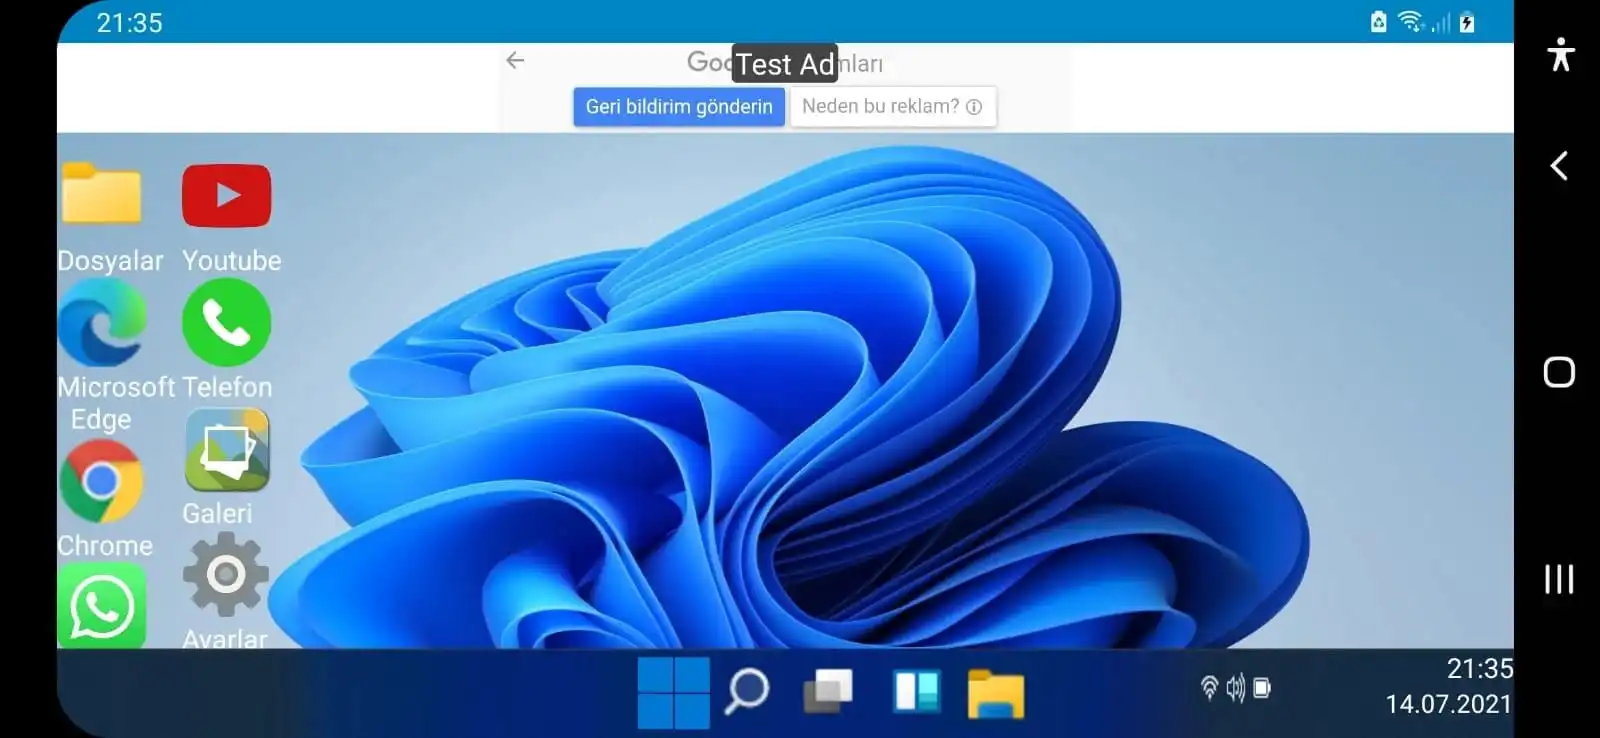Image resolution: width=1600 pixels, height=738 pixels.
Task: Click the taskbar volume speaker icon
Action: tap(1236, 687)
